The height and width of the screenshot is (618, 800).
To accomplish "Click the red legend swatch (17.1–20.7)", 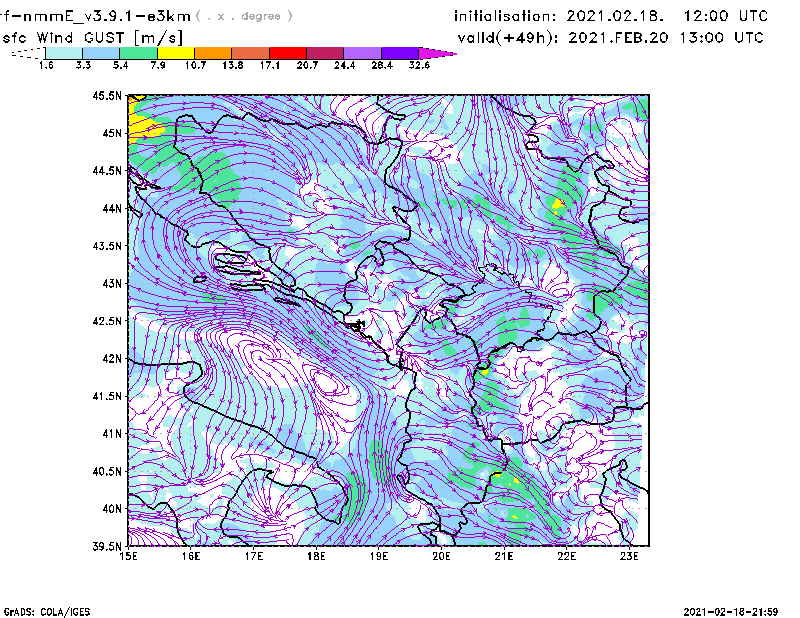I will click(288, 53).
